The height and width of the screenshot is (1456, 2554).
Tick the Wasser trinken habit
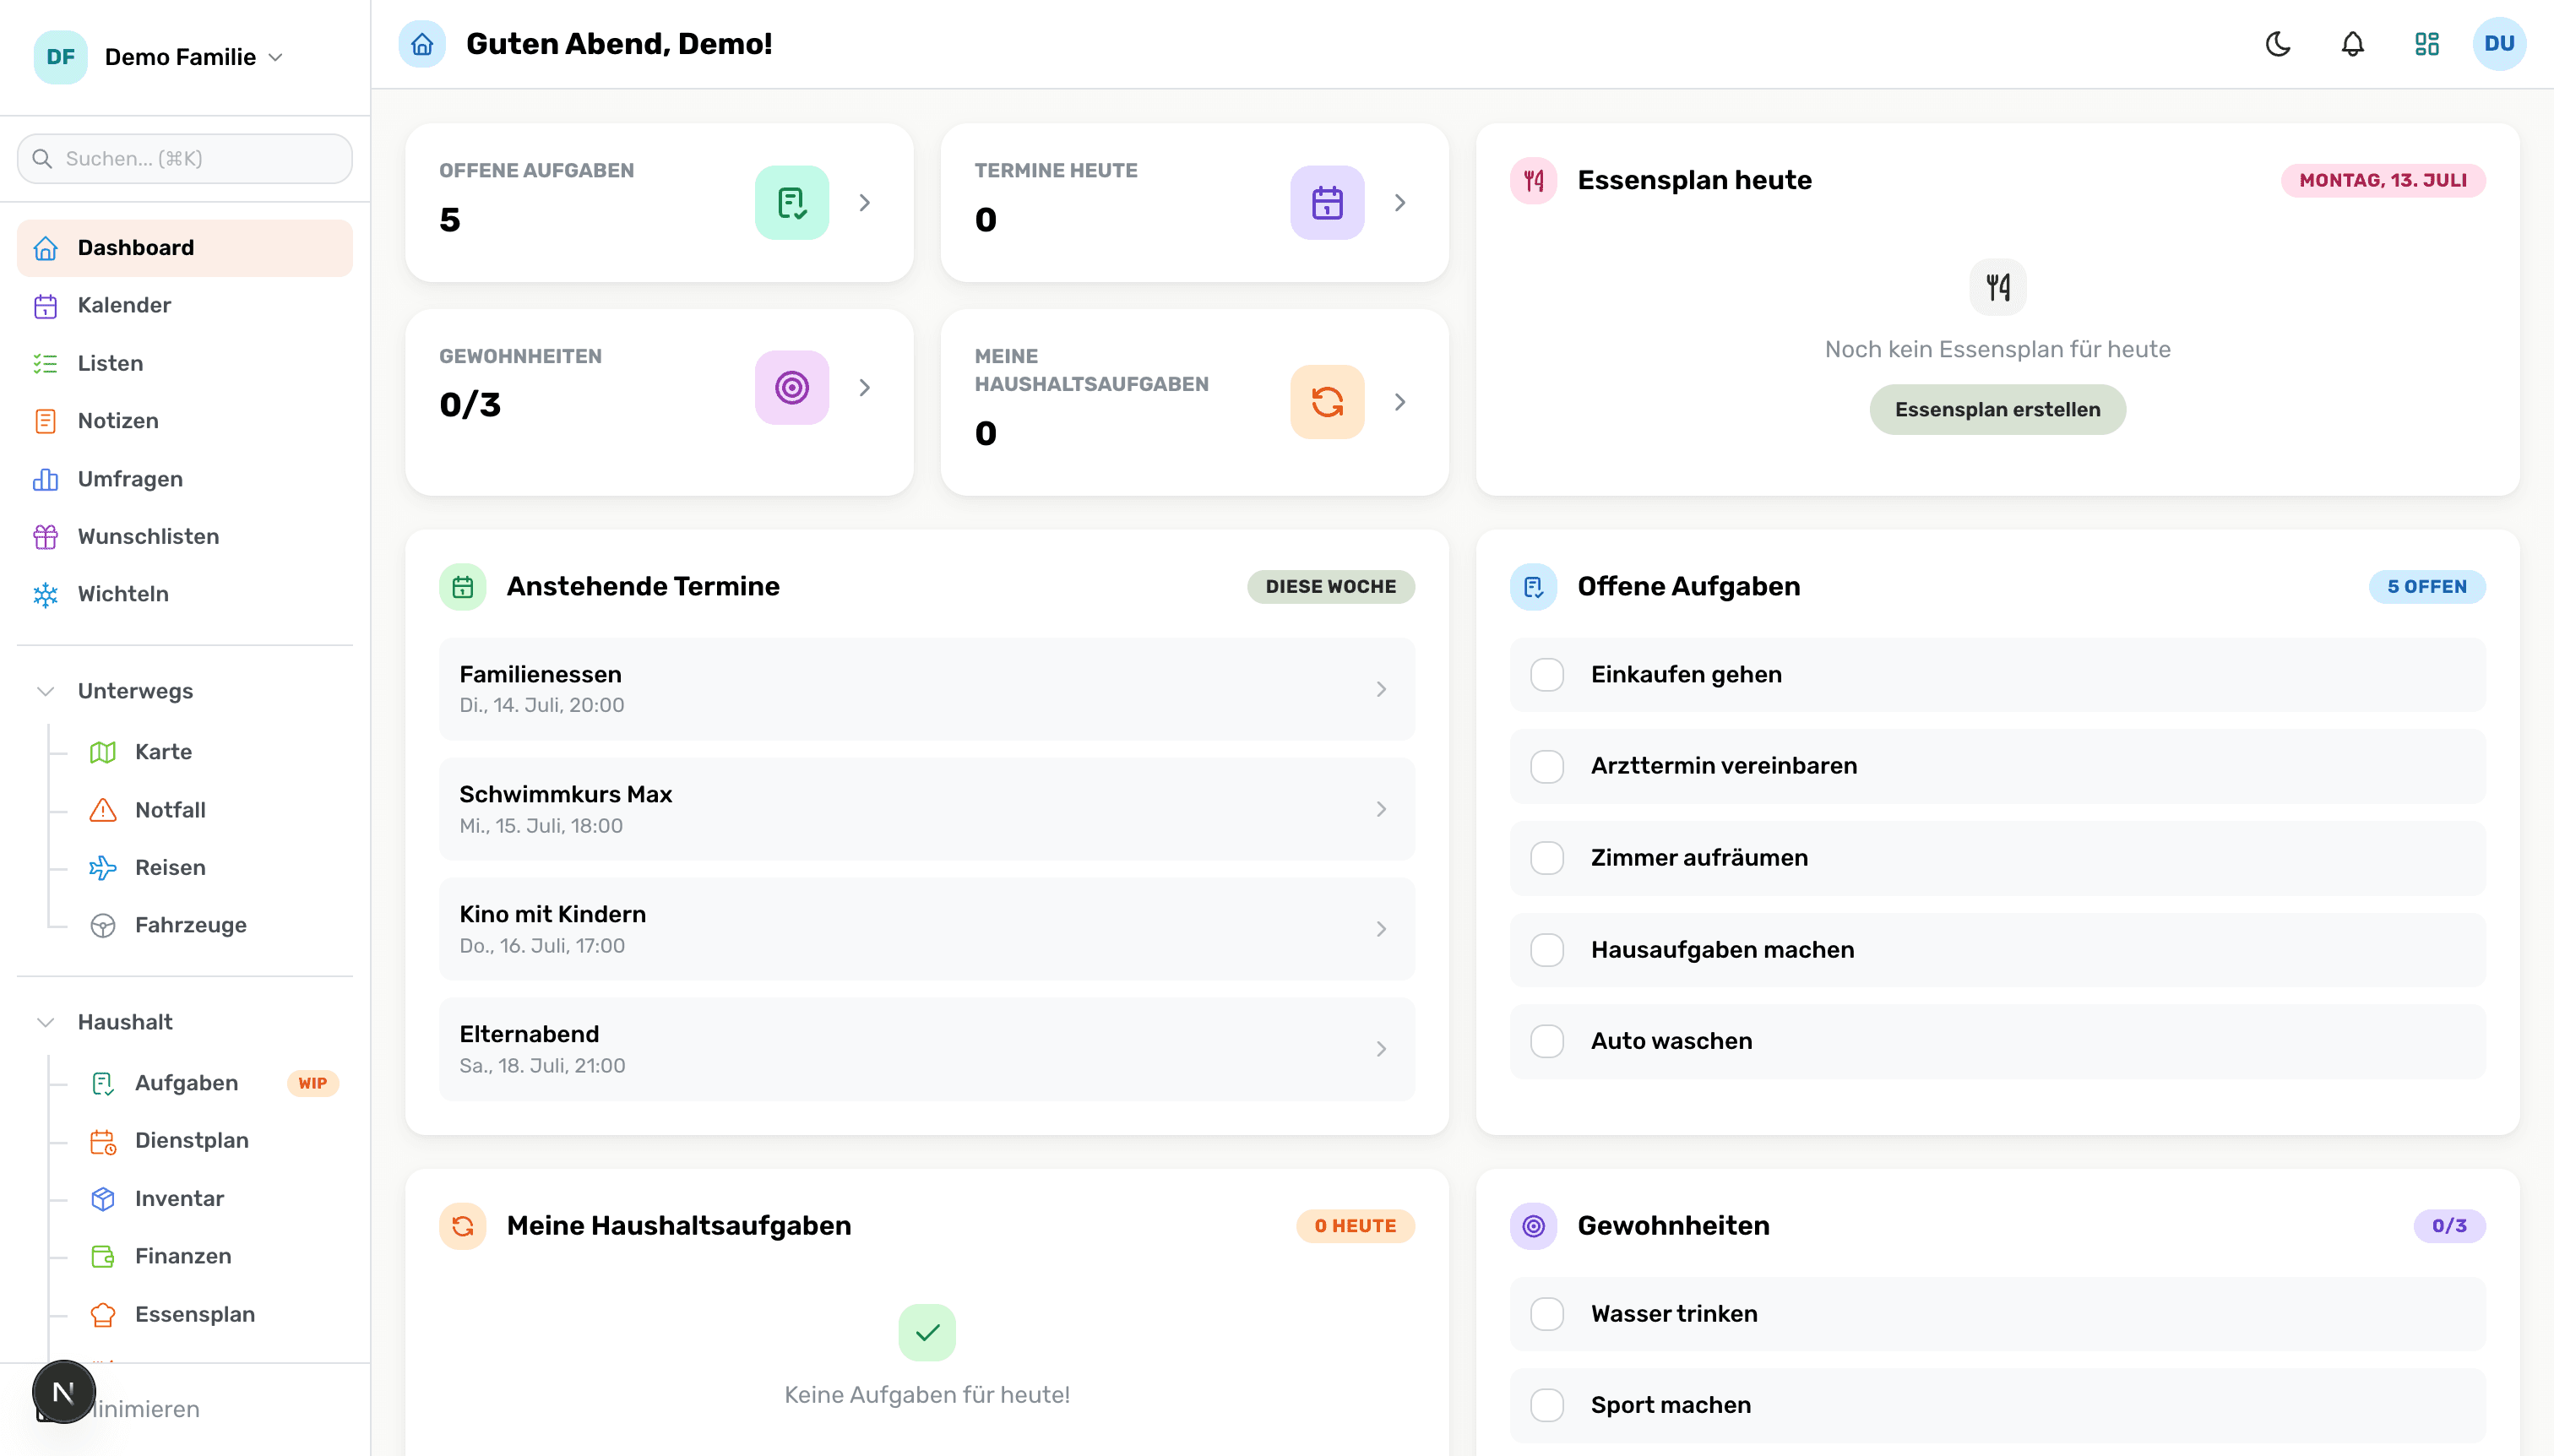tap(1547, 1314)
